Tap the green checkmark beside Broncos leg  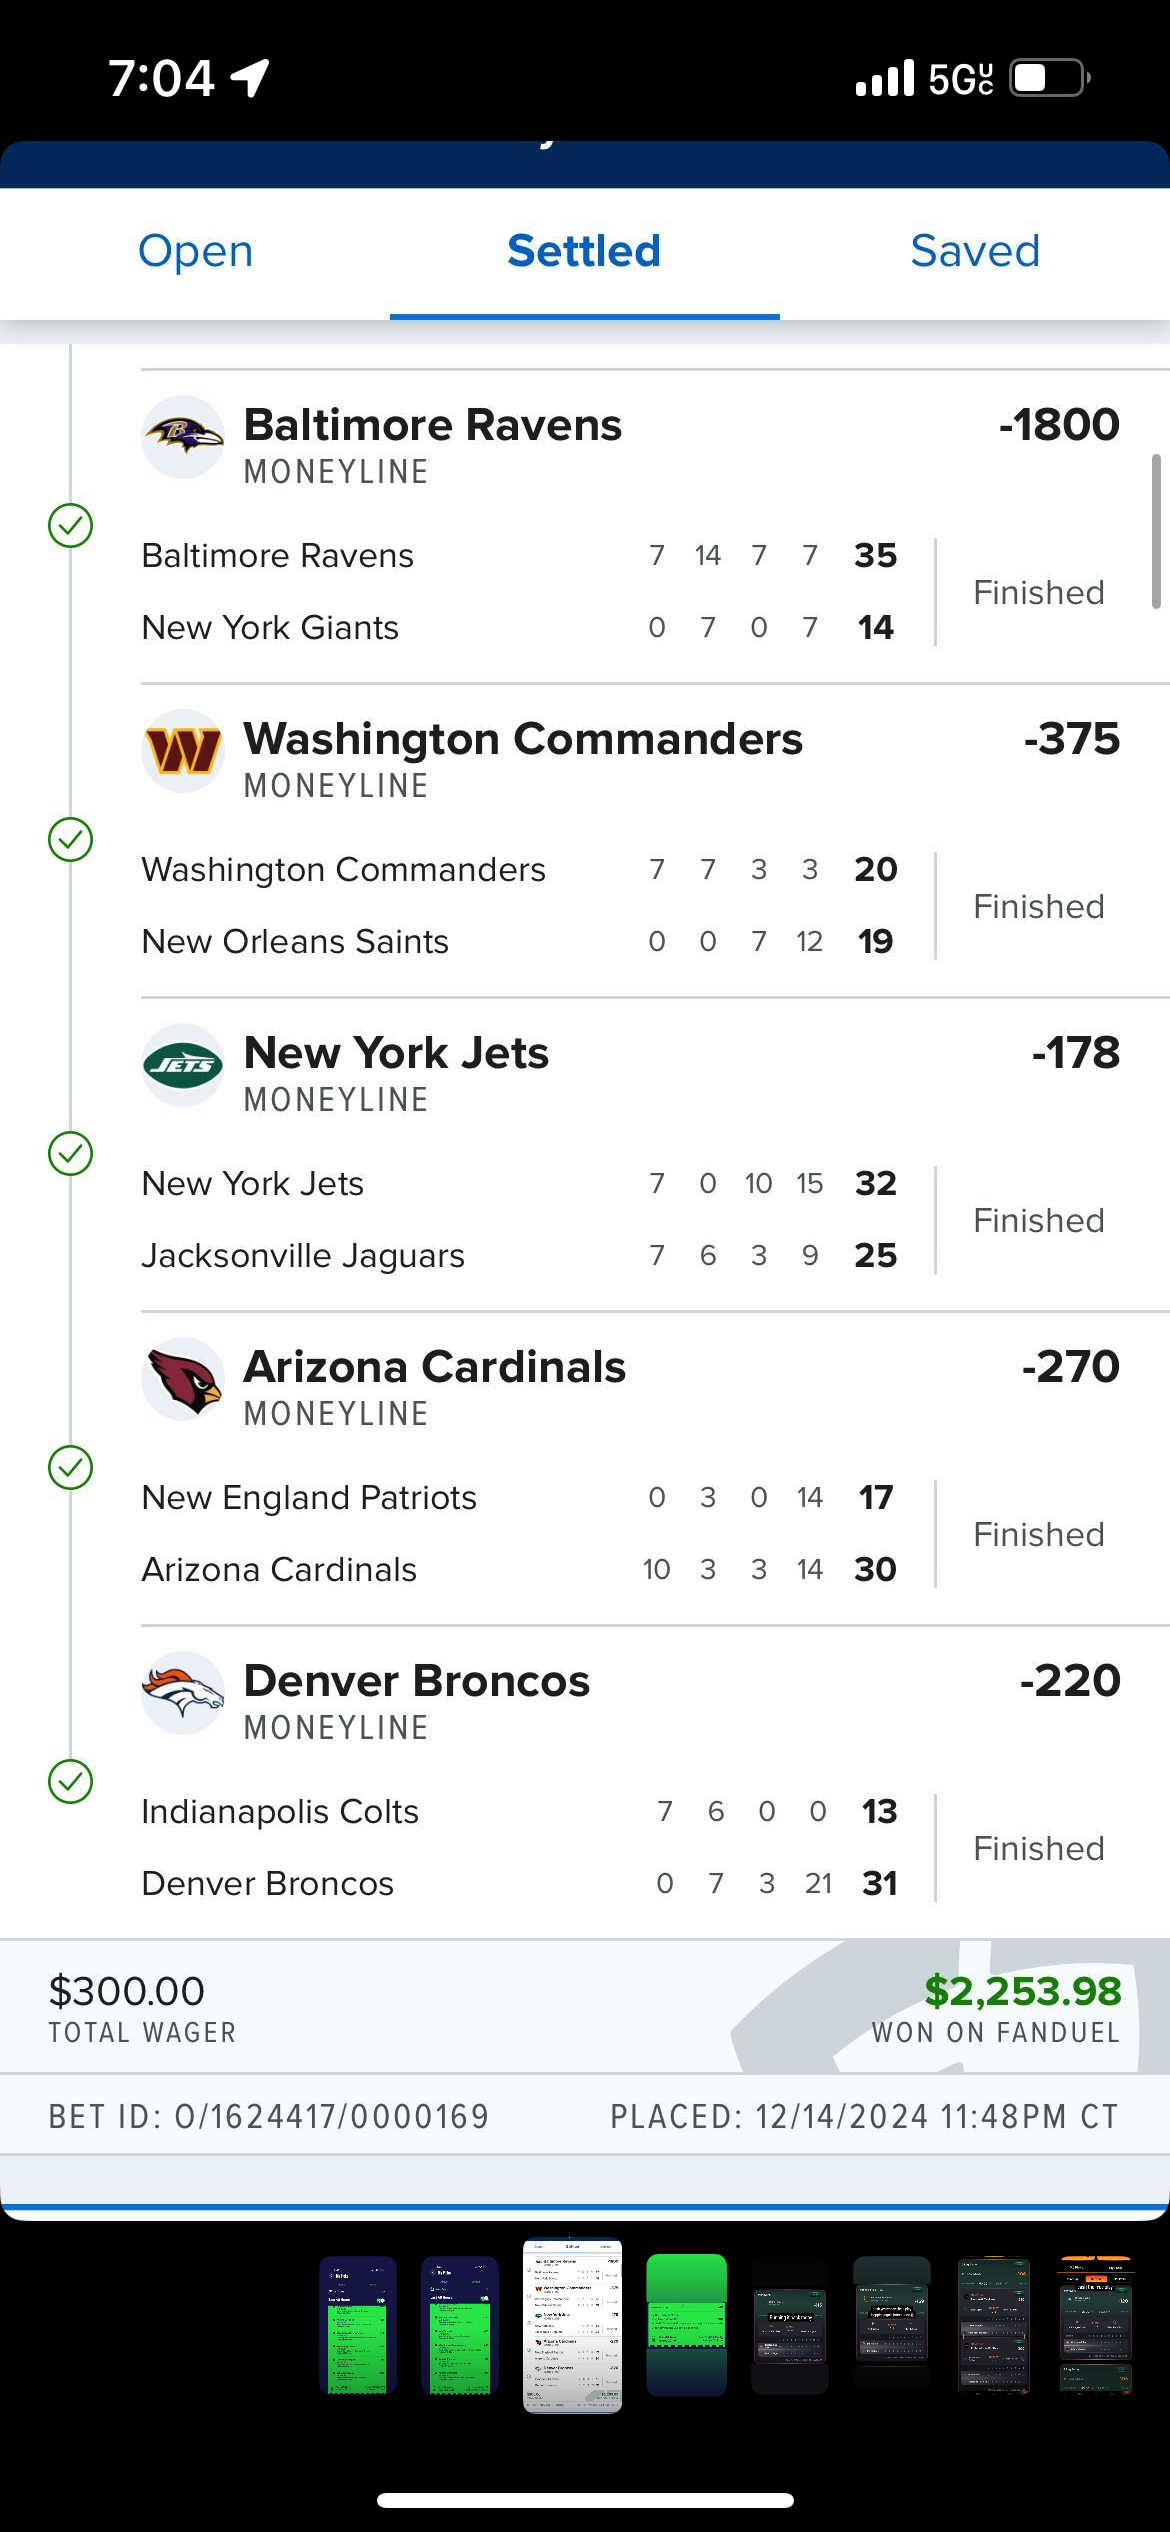pos(71,1782)
